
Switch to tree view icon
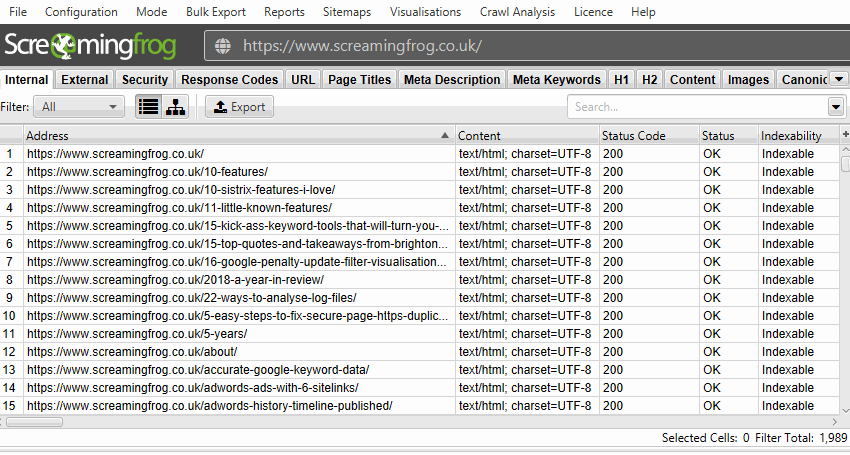pos(174,107)
